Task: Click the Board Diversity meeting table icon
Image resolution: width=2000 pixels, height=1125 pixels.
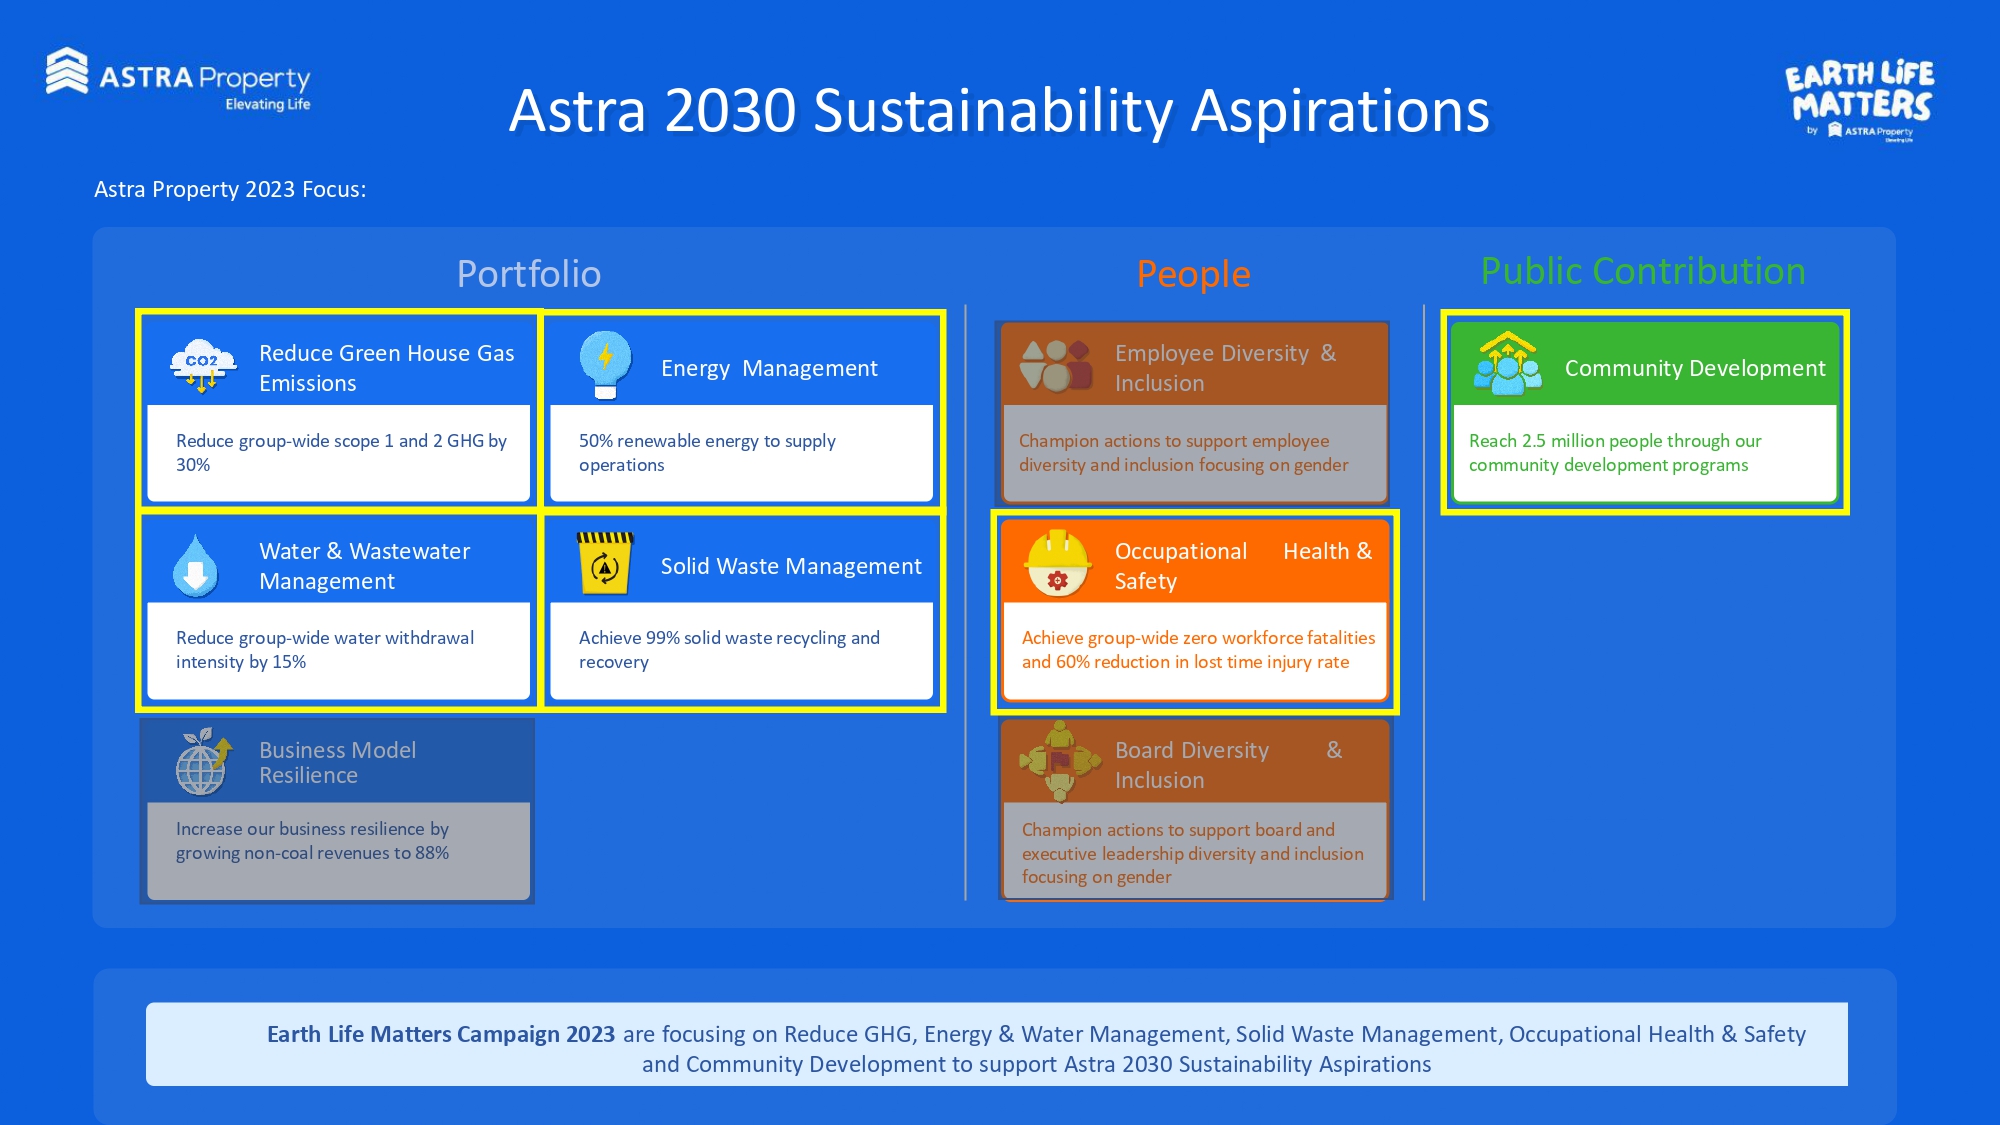Action: tap(1059, 762)
